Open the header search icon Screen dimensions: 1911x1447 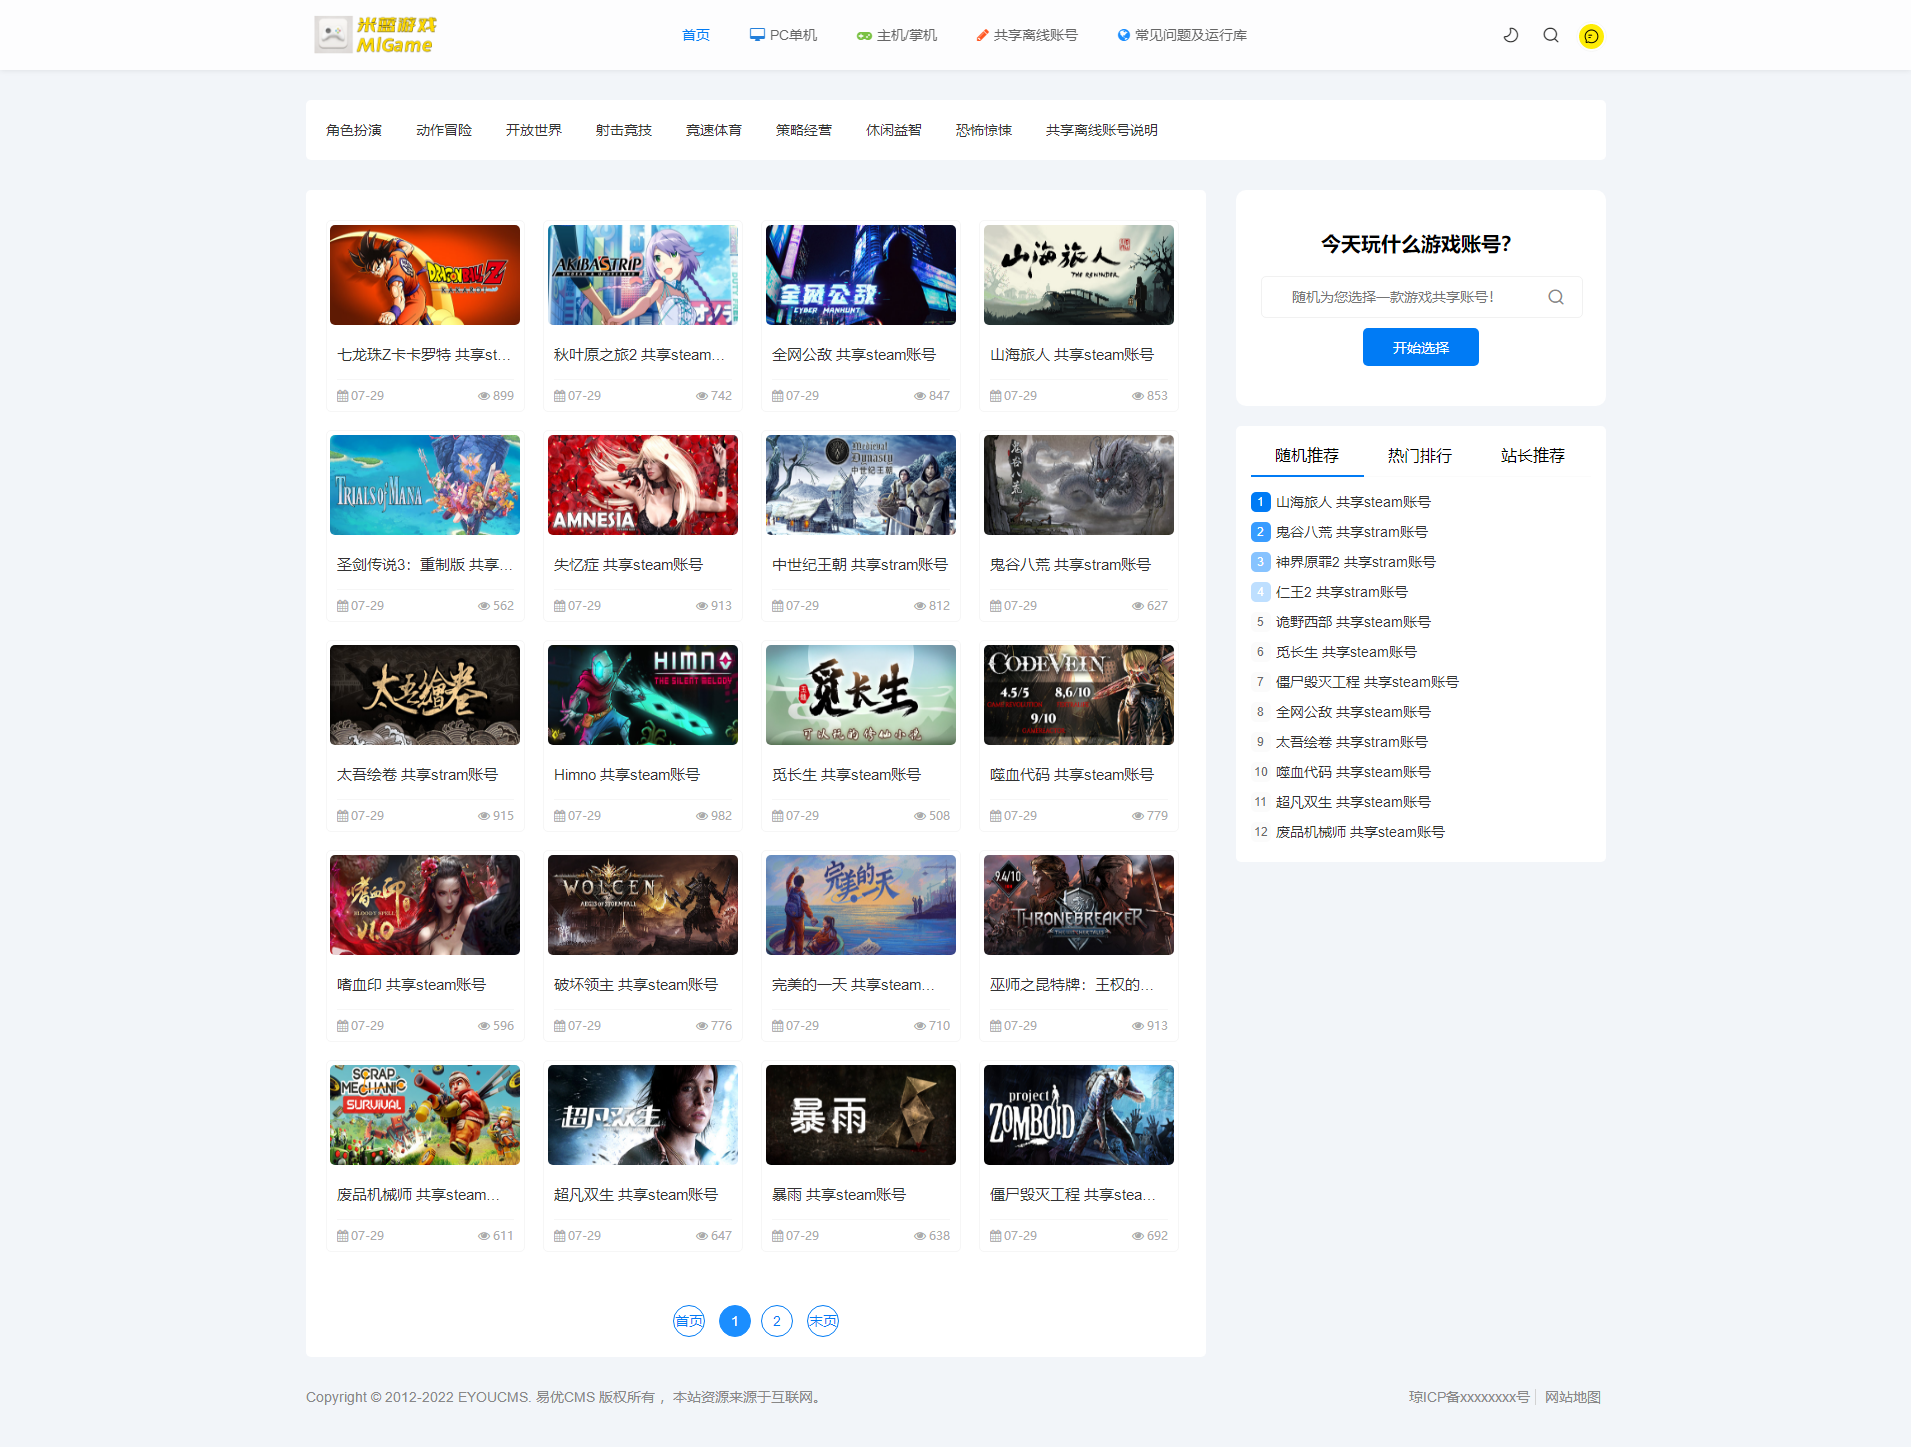click(x=1551, y=35)
